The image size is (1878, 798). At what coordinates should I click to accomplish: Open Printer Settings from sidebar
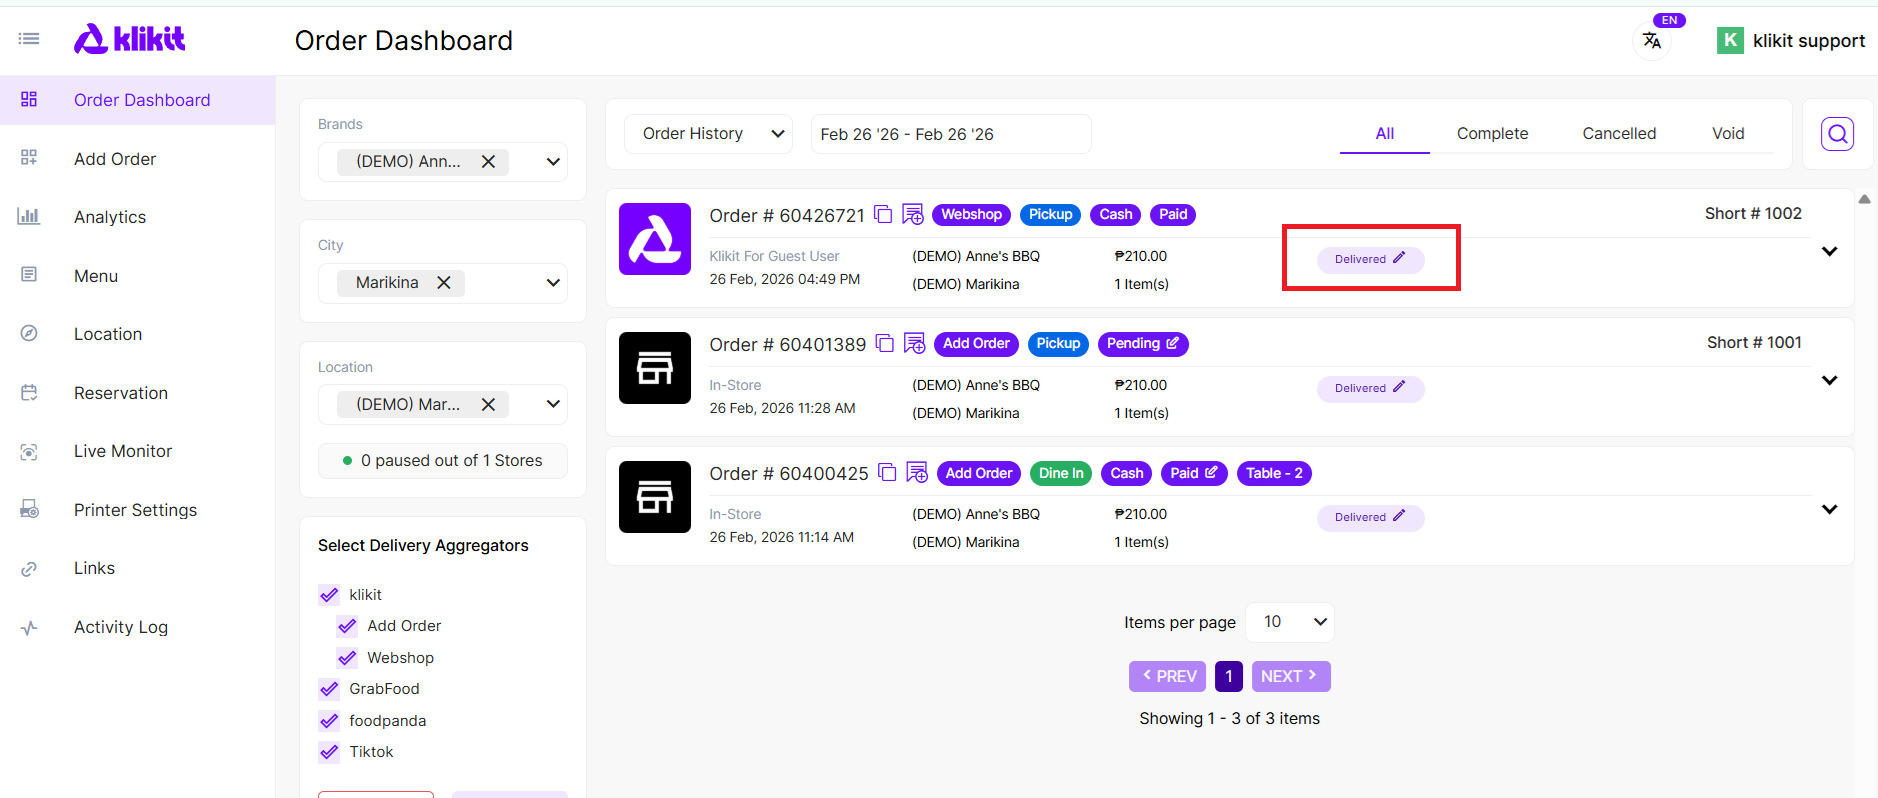pyautogui.click(x=135, y=510)
